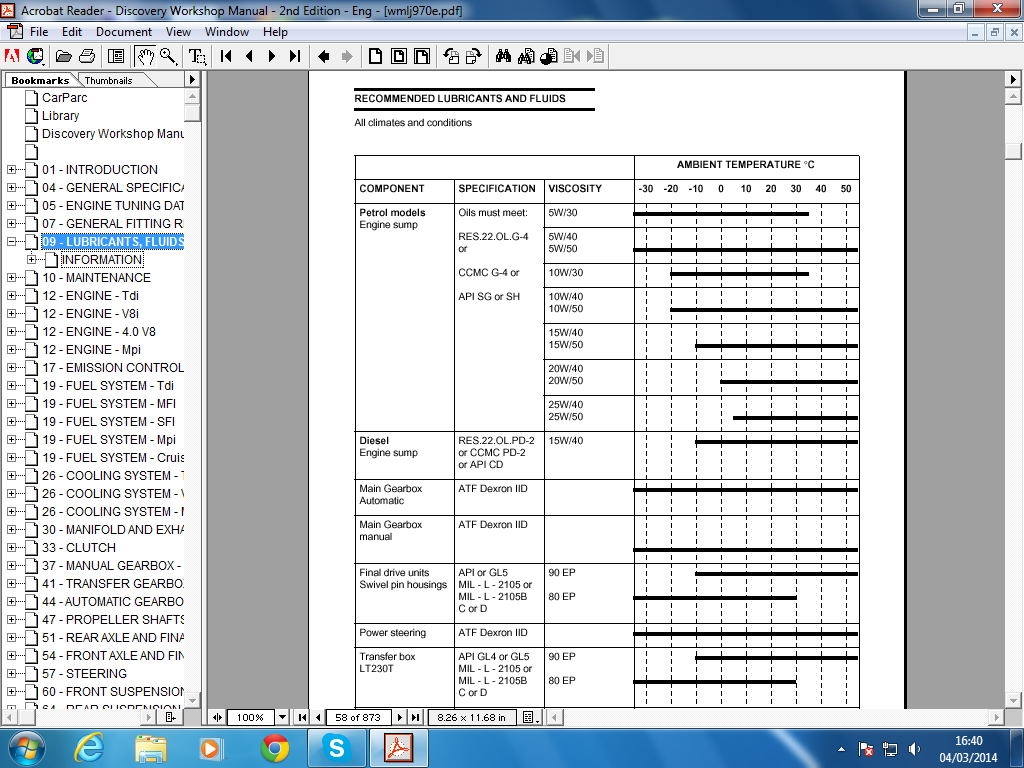Click the page number field 58 of 873
The width and height of the screenshot is (1024, 768).
click(358, 717)
